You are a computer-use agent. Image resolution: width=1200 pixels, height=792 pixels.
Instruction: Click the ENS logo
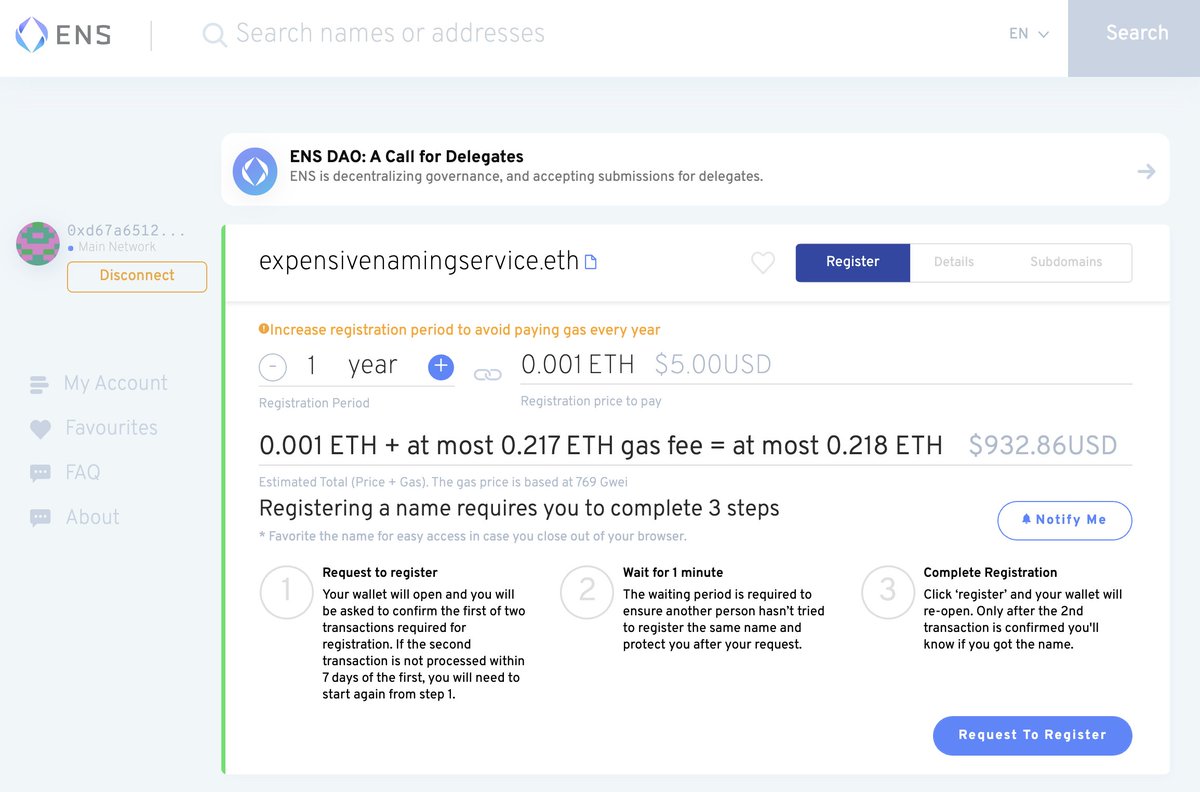pyautogui.click(x=63, y=35)
